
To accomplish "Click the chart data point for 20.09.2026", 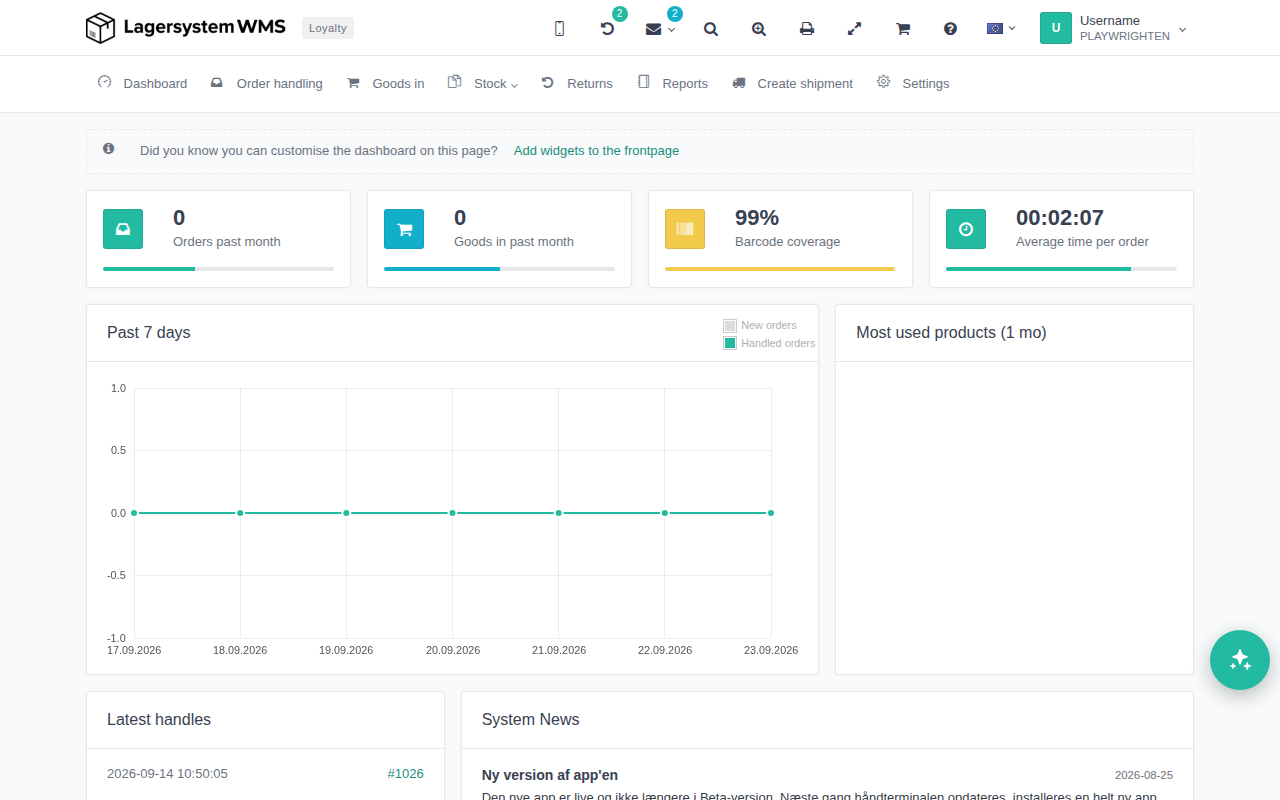I will (x=453, y=513).
